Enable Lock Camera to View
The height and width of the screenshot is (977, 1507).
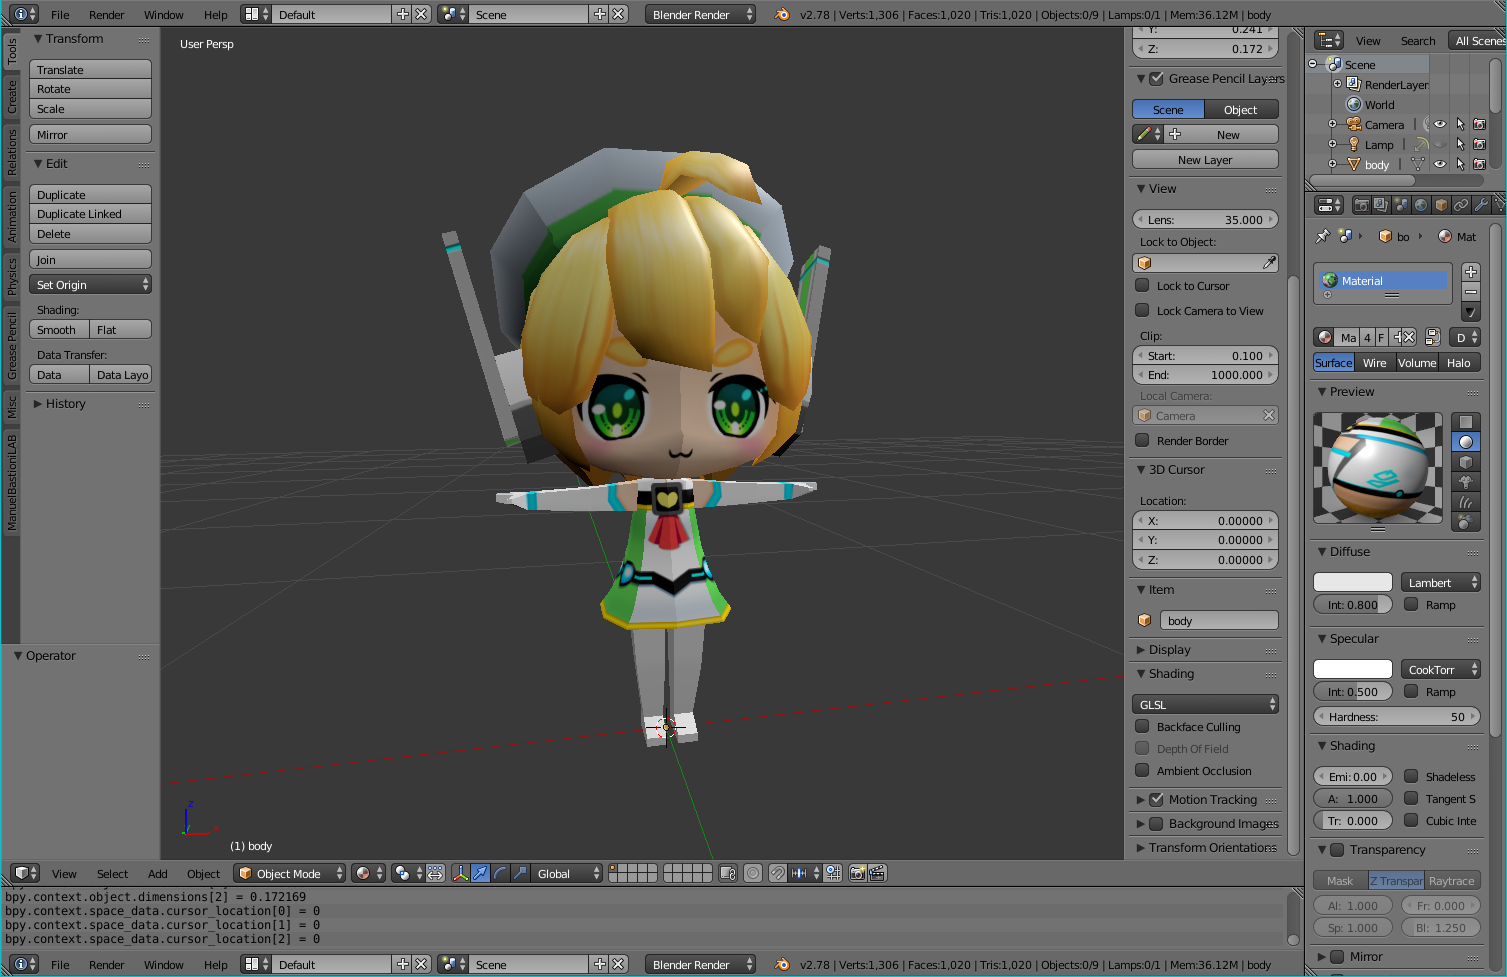tap(1142, 310)
